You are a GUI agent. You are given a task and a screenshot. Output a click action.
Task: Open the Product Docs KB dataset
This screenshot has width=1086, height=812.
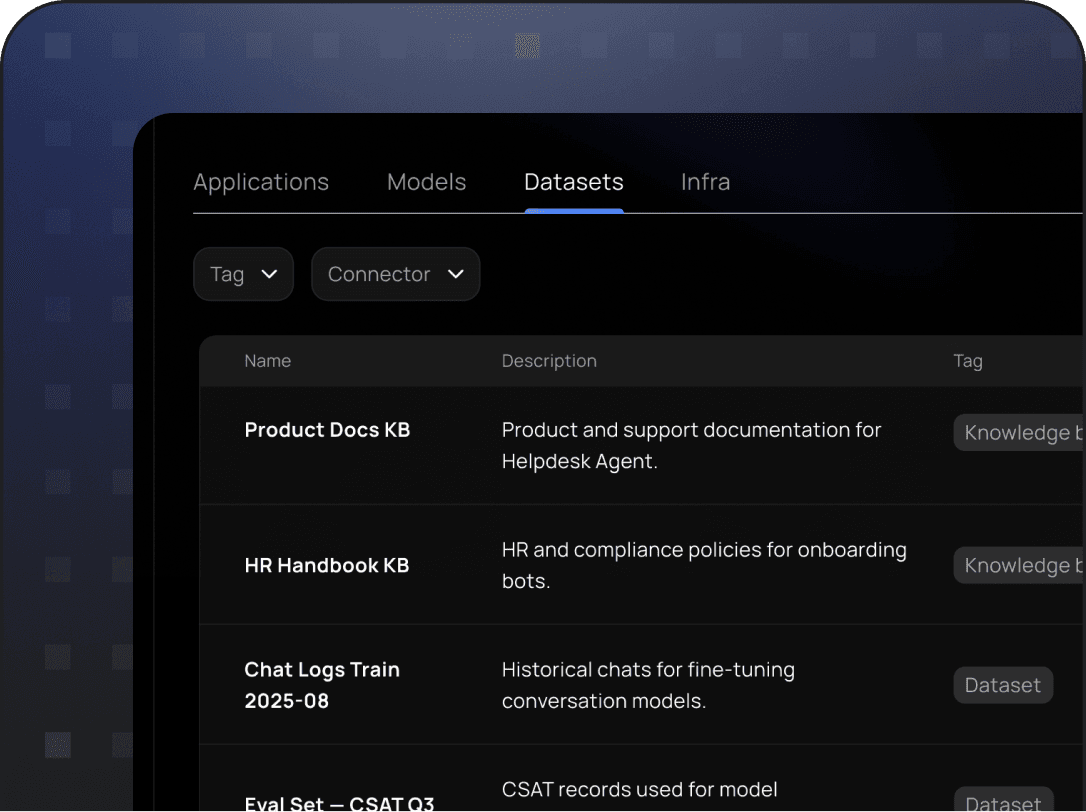(327, 430)
